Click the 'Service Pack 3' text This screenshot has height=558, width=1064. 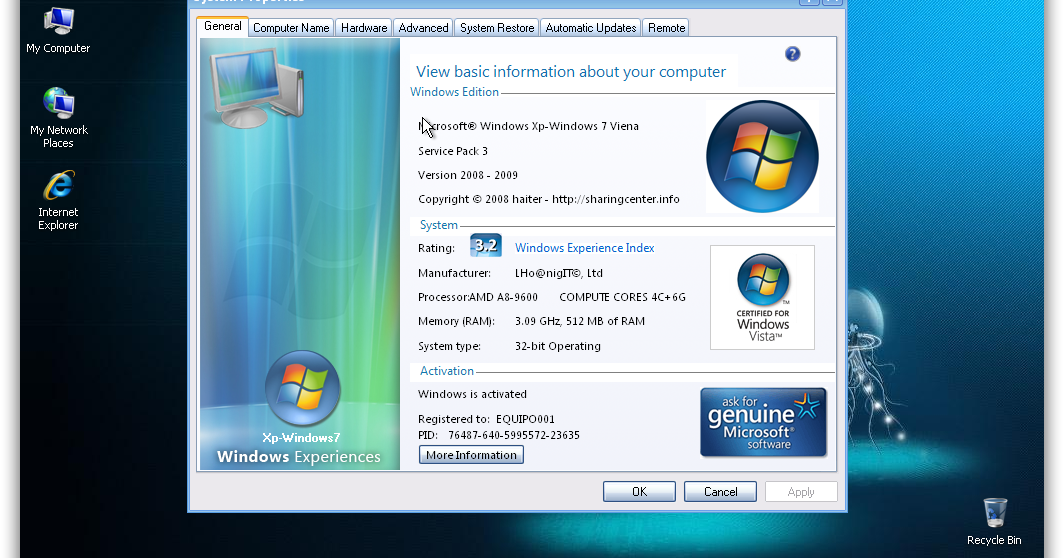pos(453,151)
